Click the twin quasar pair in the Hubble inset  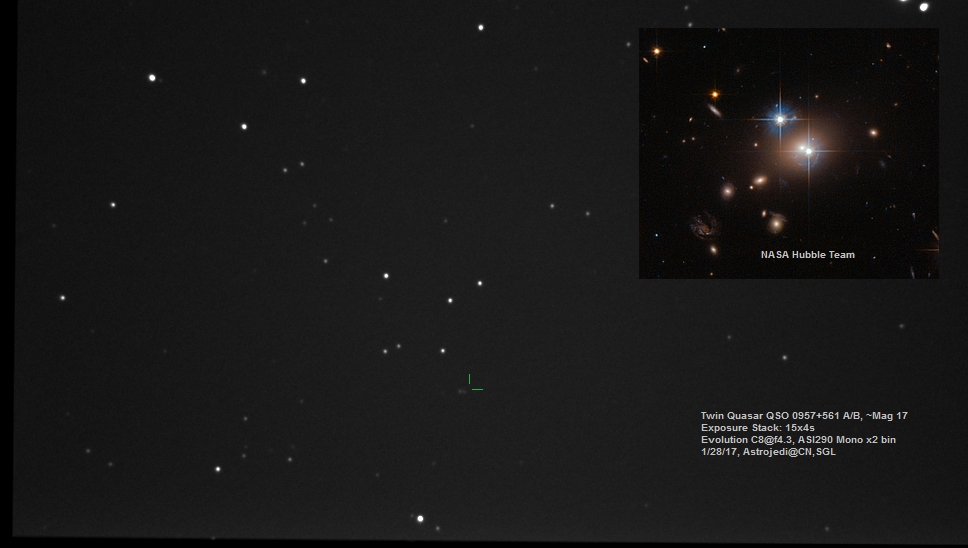(x=806, y=150)
